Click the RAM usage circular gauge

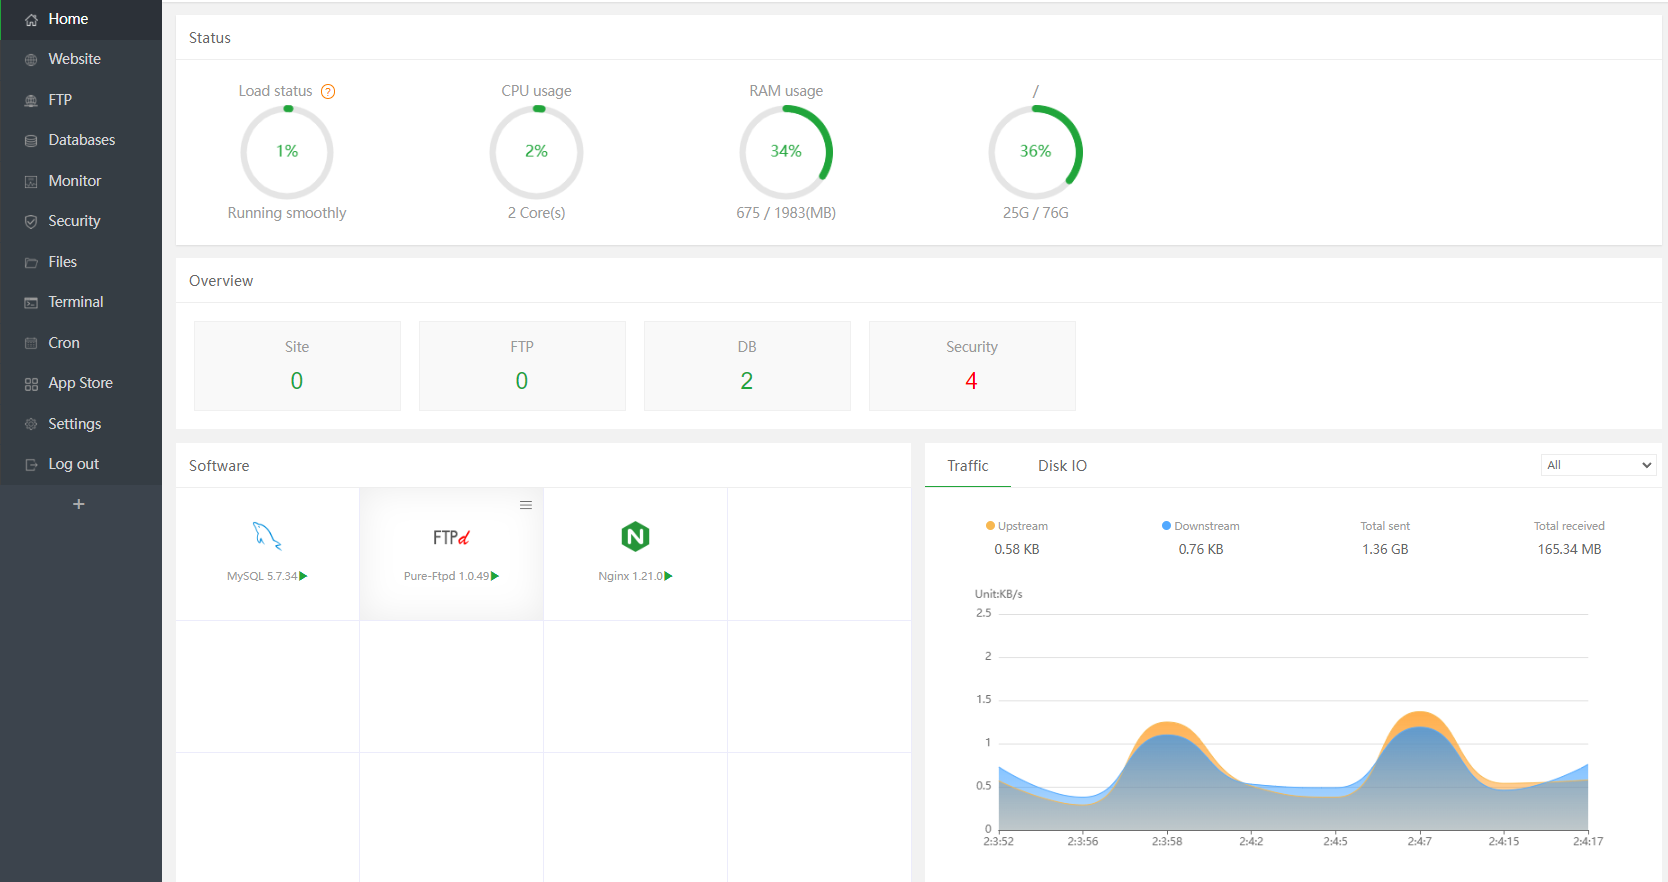(786, 152)
